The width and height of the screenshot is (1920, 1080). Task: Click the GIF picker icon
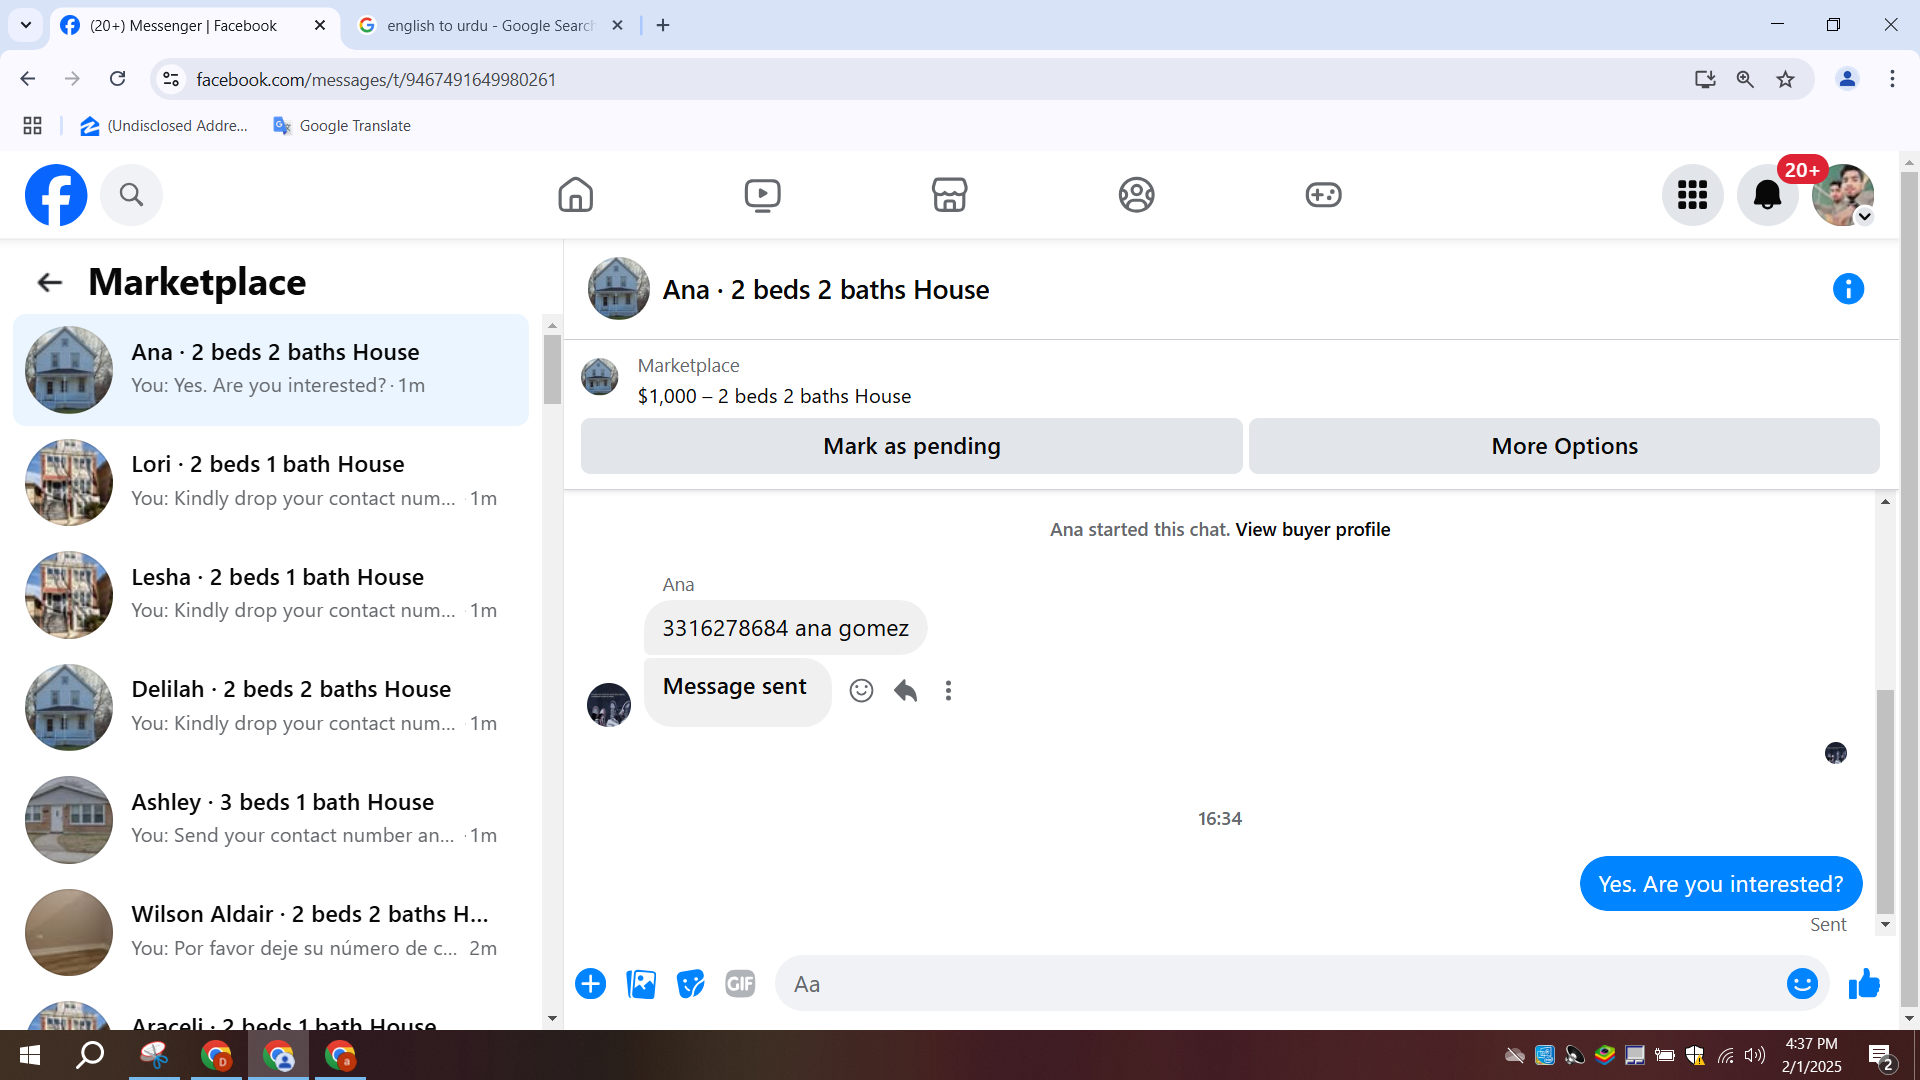[740, 984]
